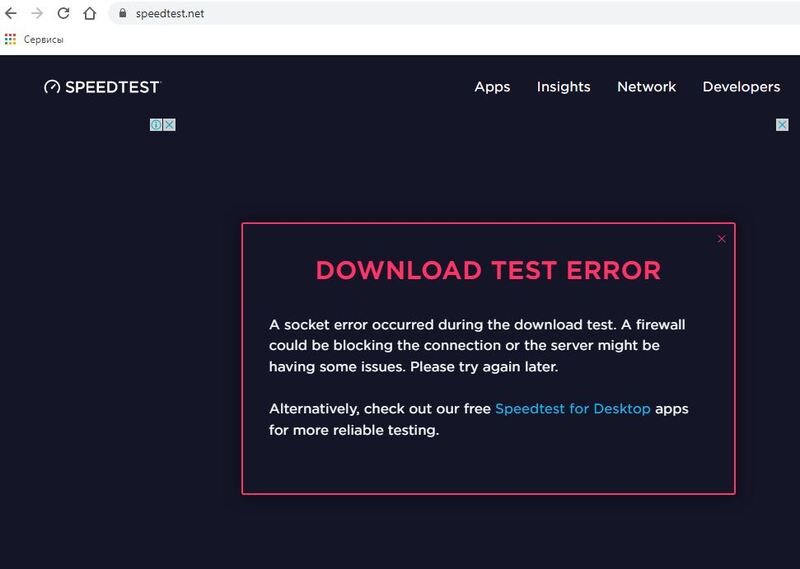Click the DOWNLOAD TEST ERROR heading
Image resolution: width=800 pixels, height=569 pixels.
coord(488,270)
